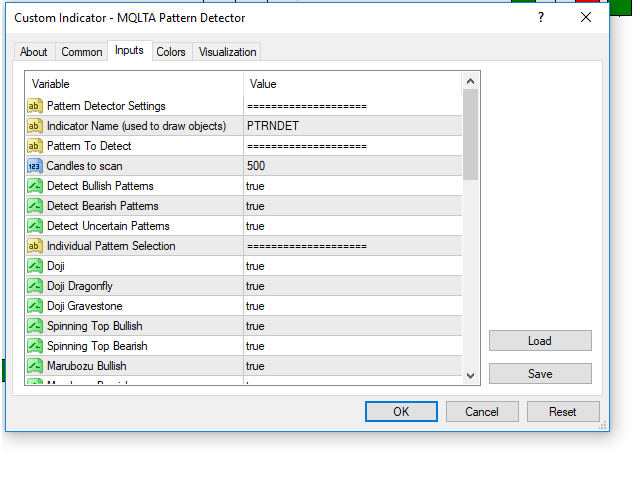Click the OK button
The image size is (640, 480).
[401, 411]
